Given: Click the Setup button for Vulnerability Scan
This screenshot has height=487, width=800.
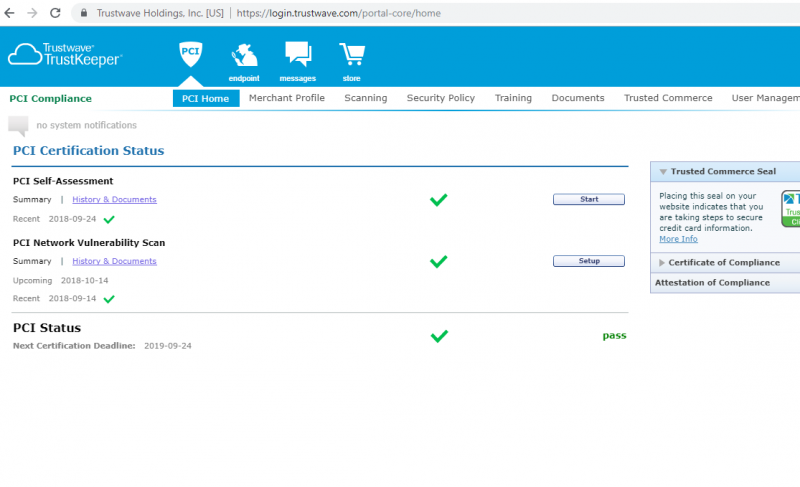Looking at the screenshot, I should tap(588, 261).
